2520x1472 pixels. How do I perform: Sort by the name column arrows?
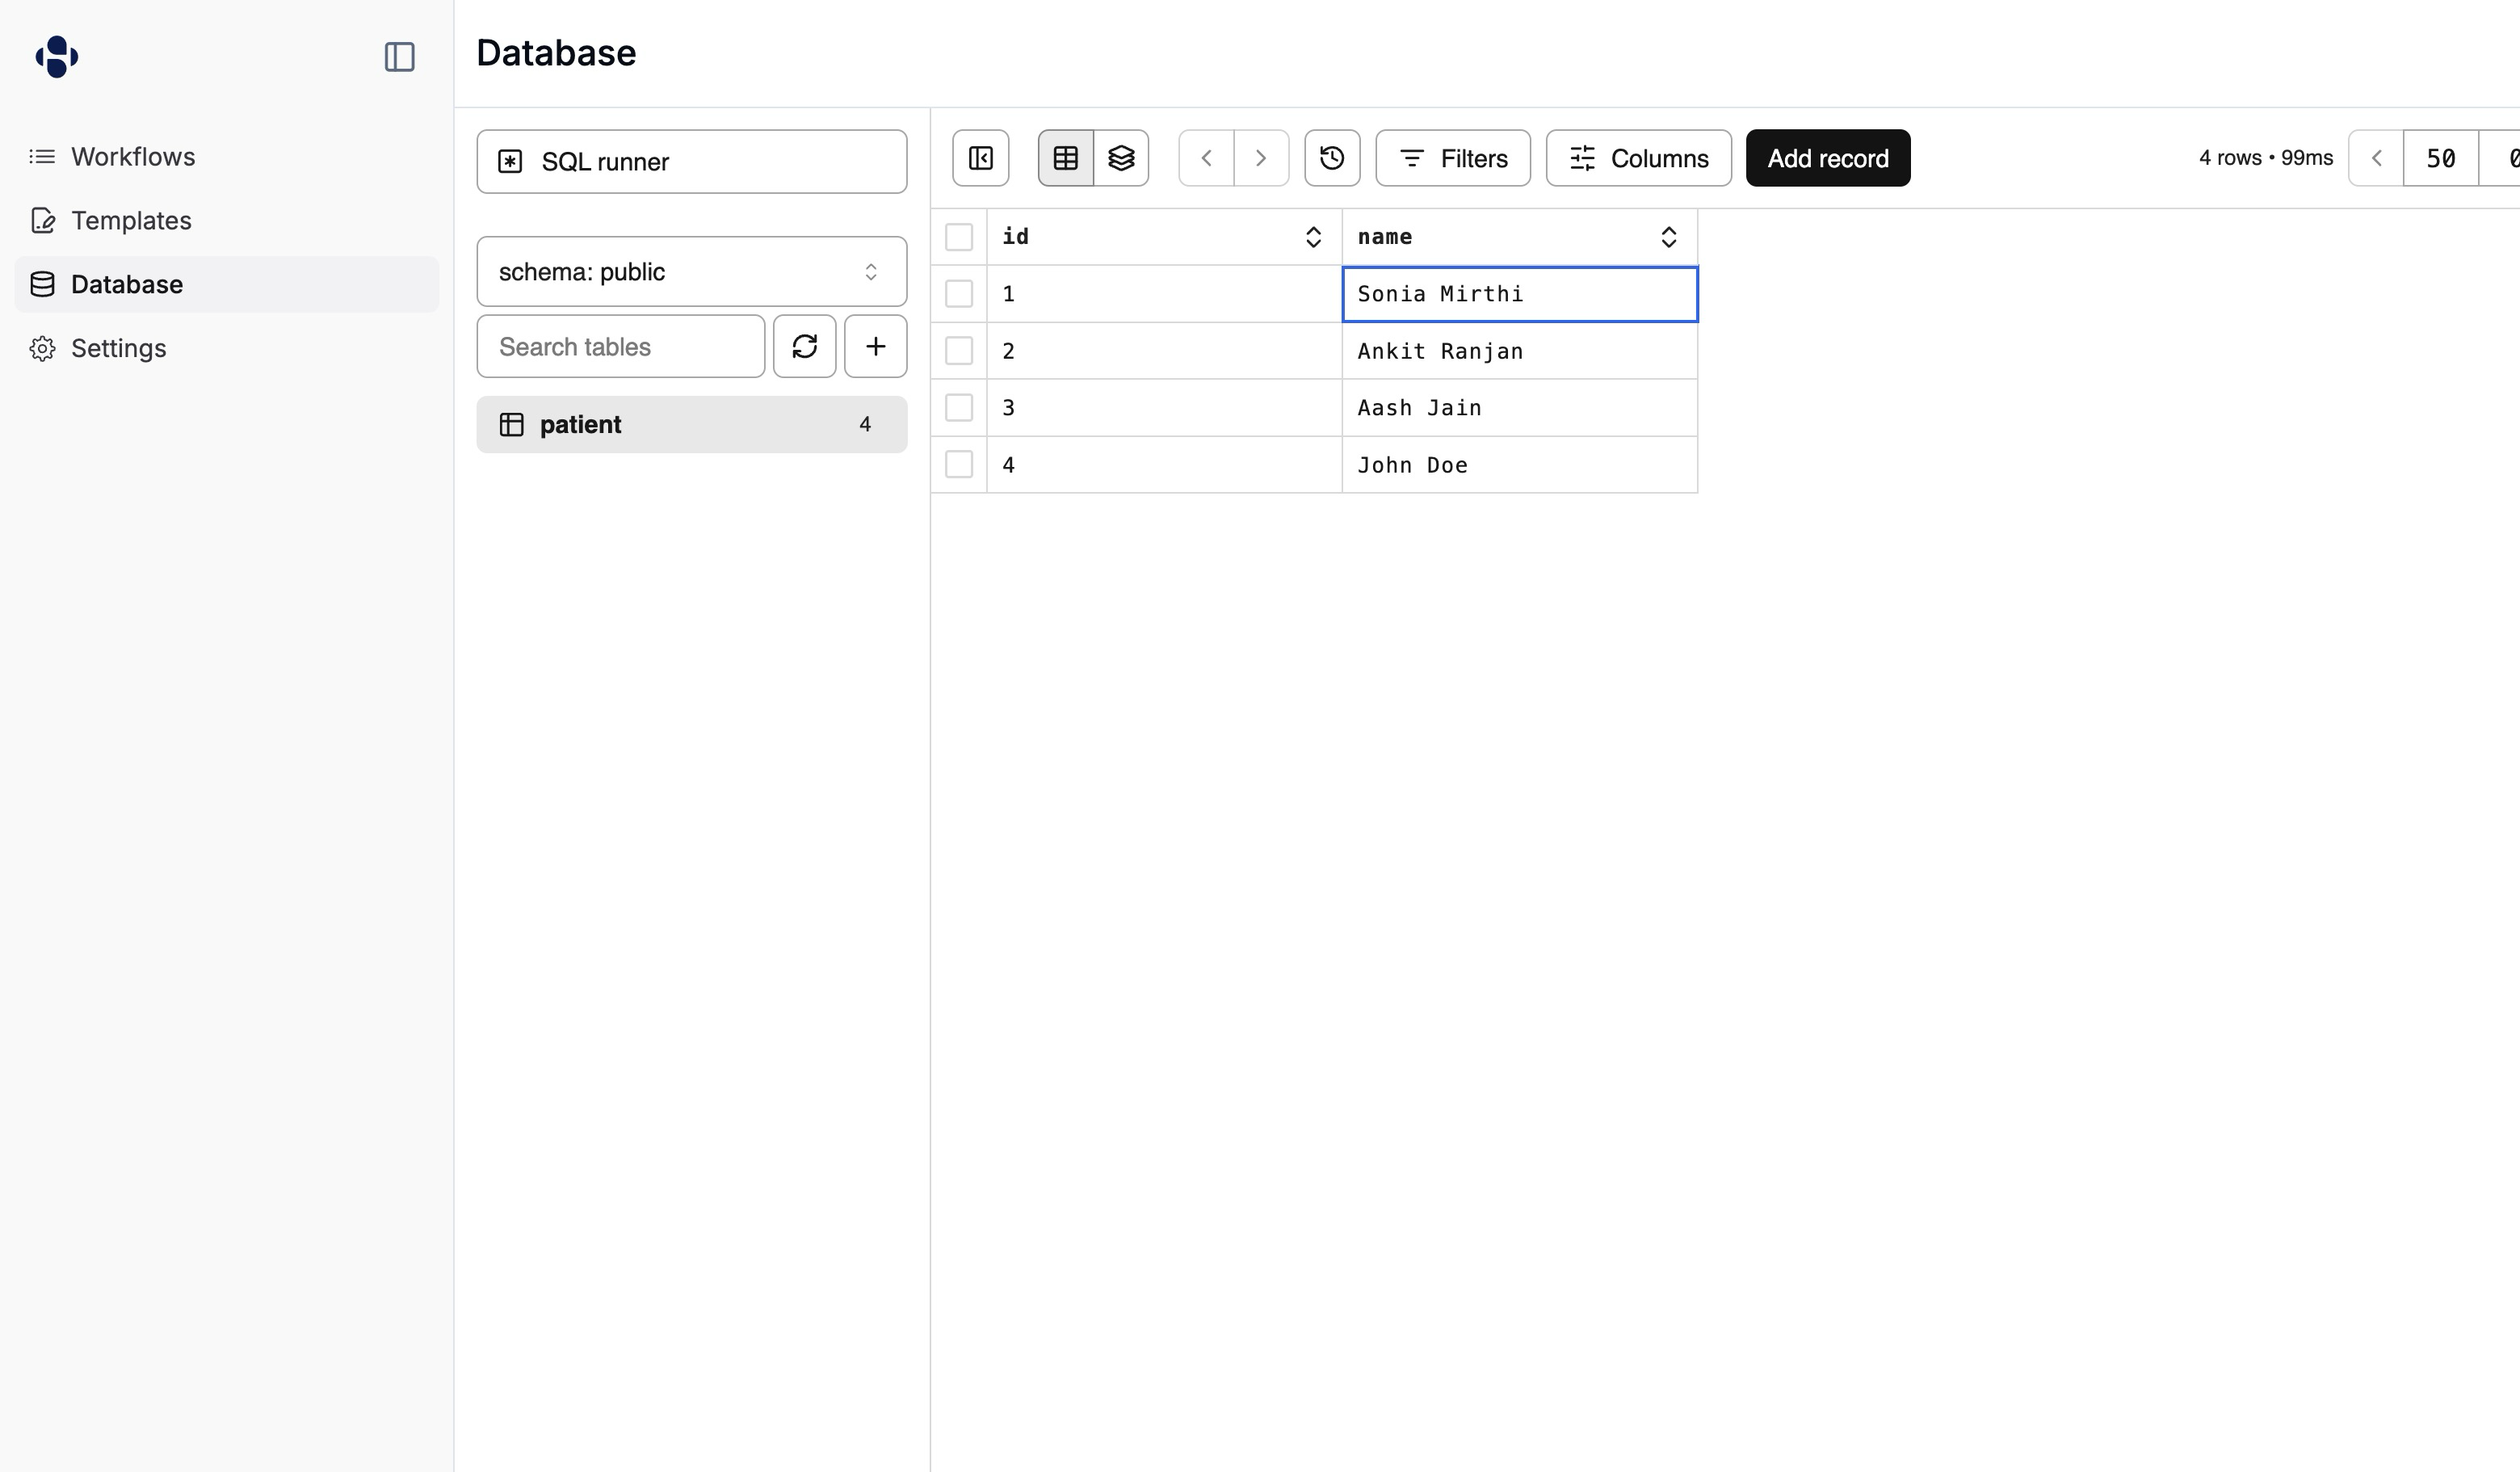(1668, 237)
